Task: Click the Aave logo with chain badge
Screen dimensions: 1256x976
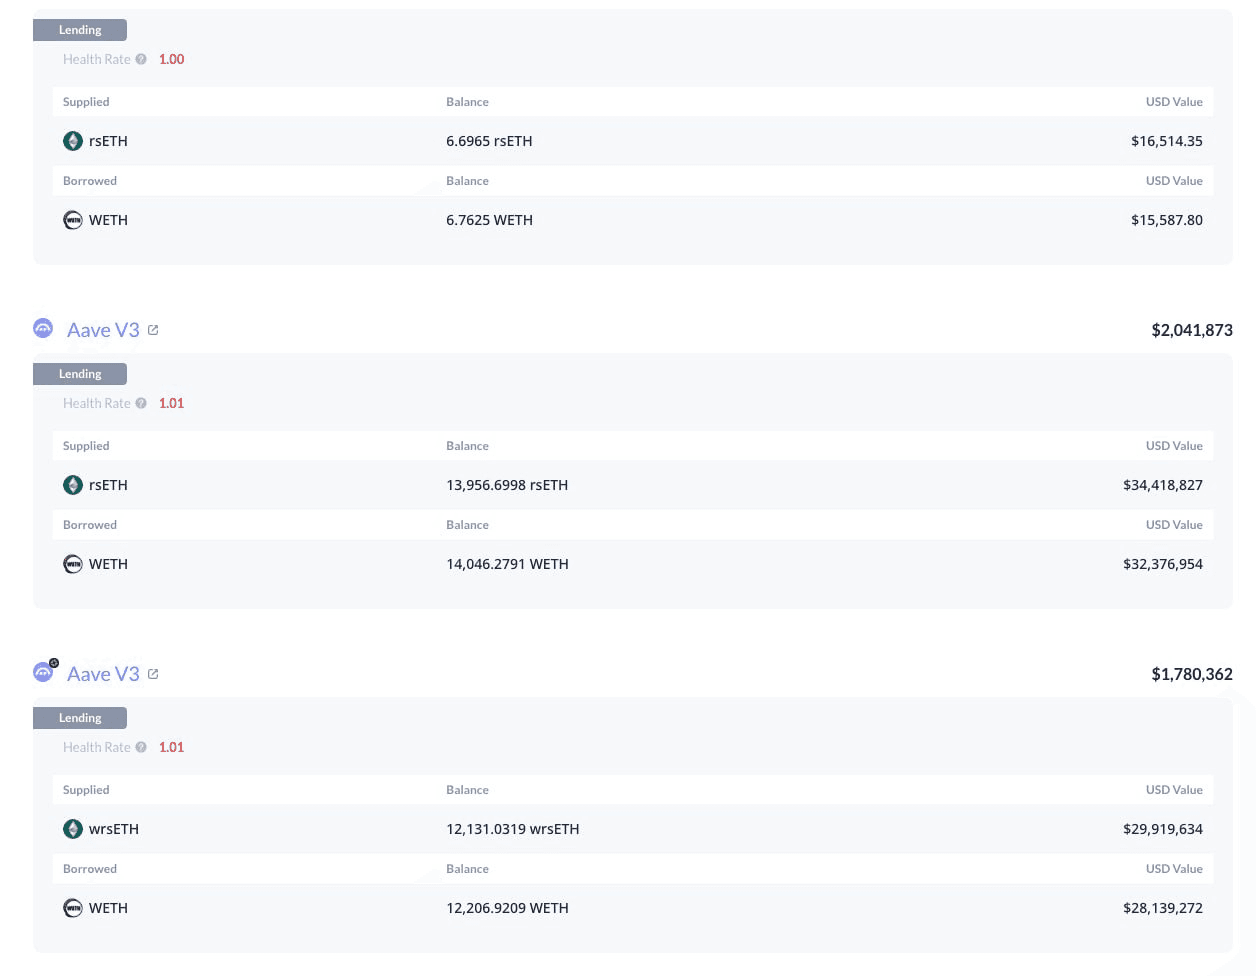Action: [x=44, y=672]
